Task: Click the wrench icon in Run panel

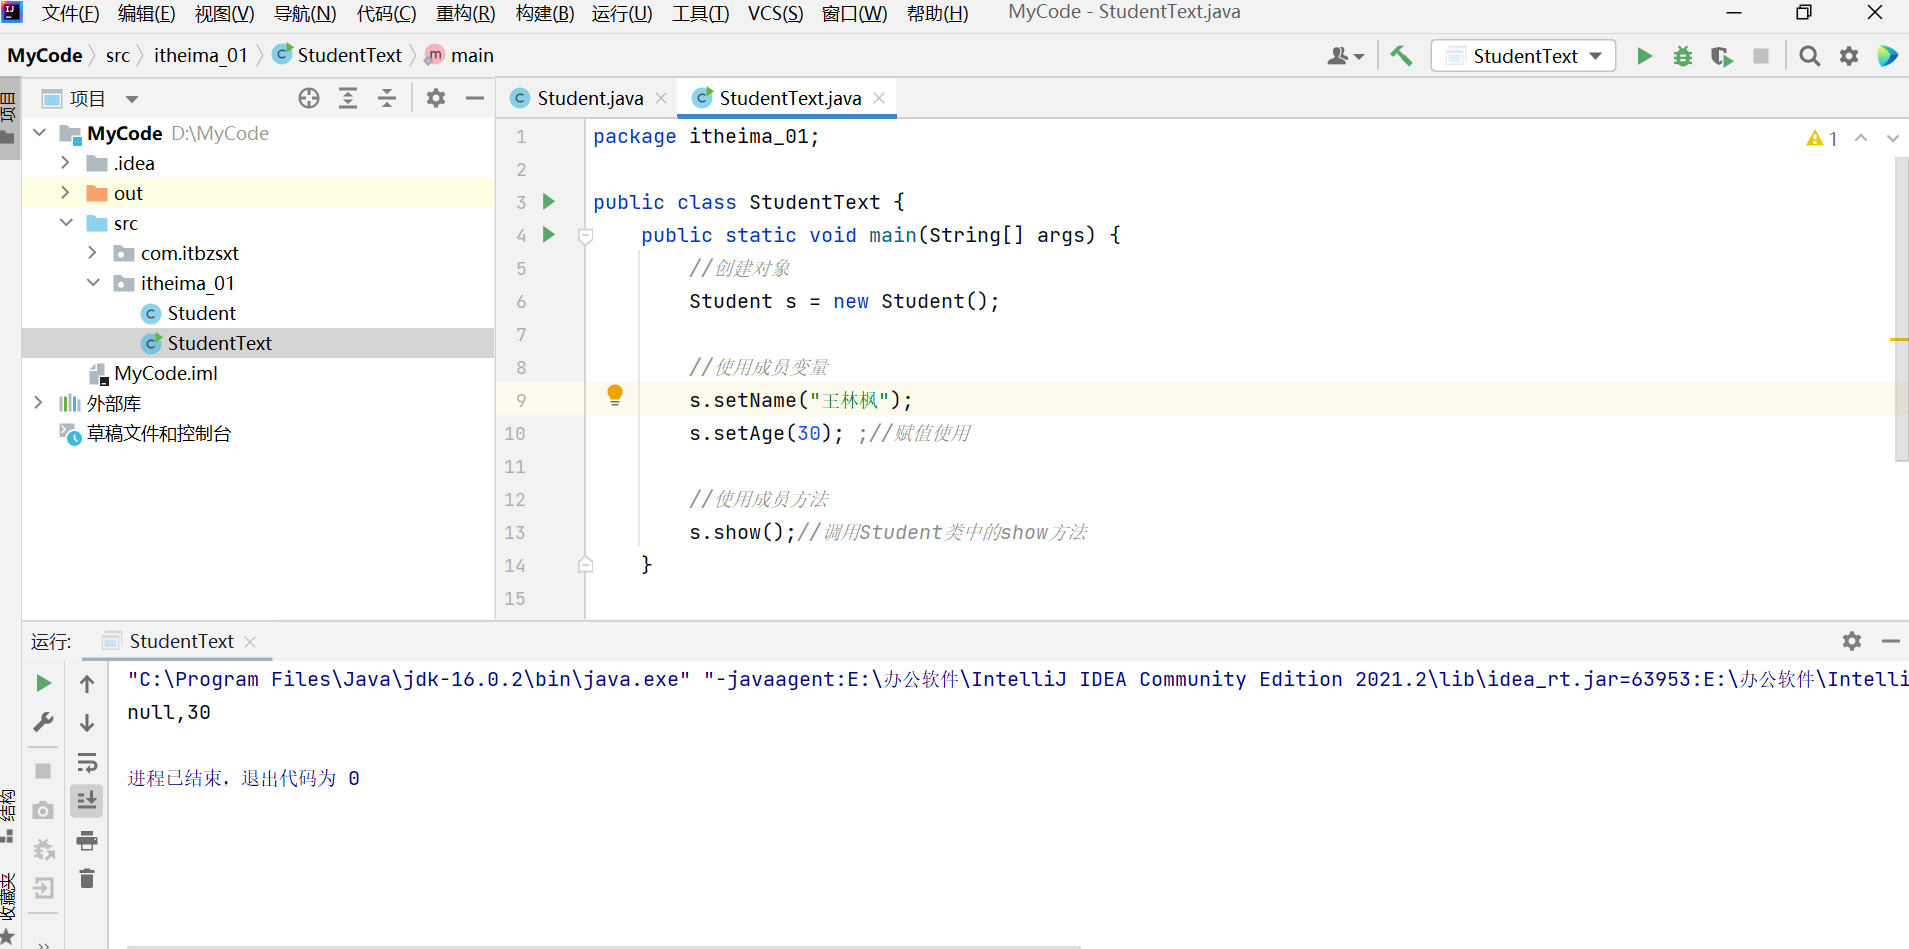Action: (43, 722)
